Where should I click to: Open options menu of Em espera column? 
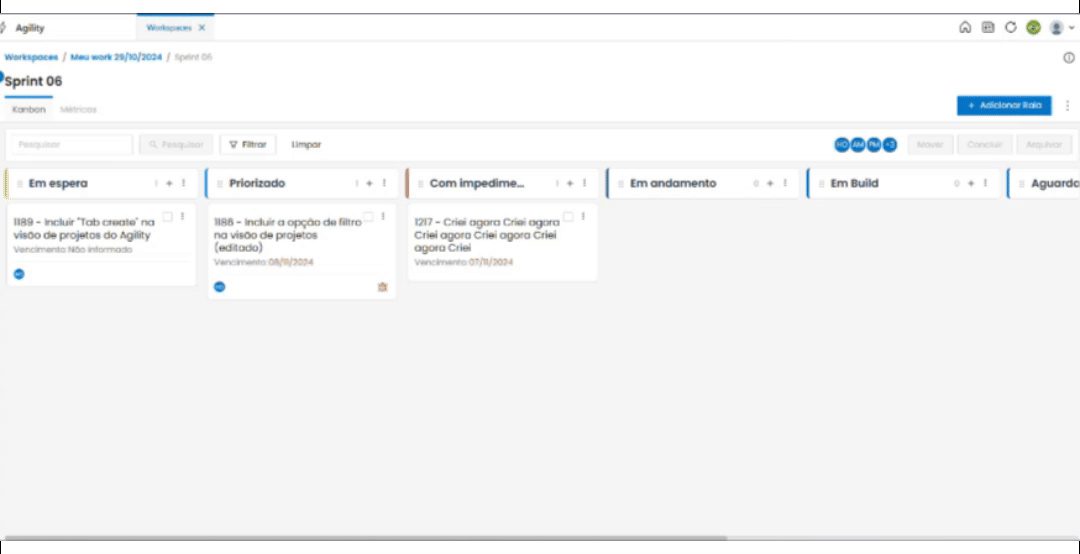(x=183, y=183)
